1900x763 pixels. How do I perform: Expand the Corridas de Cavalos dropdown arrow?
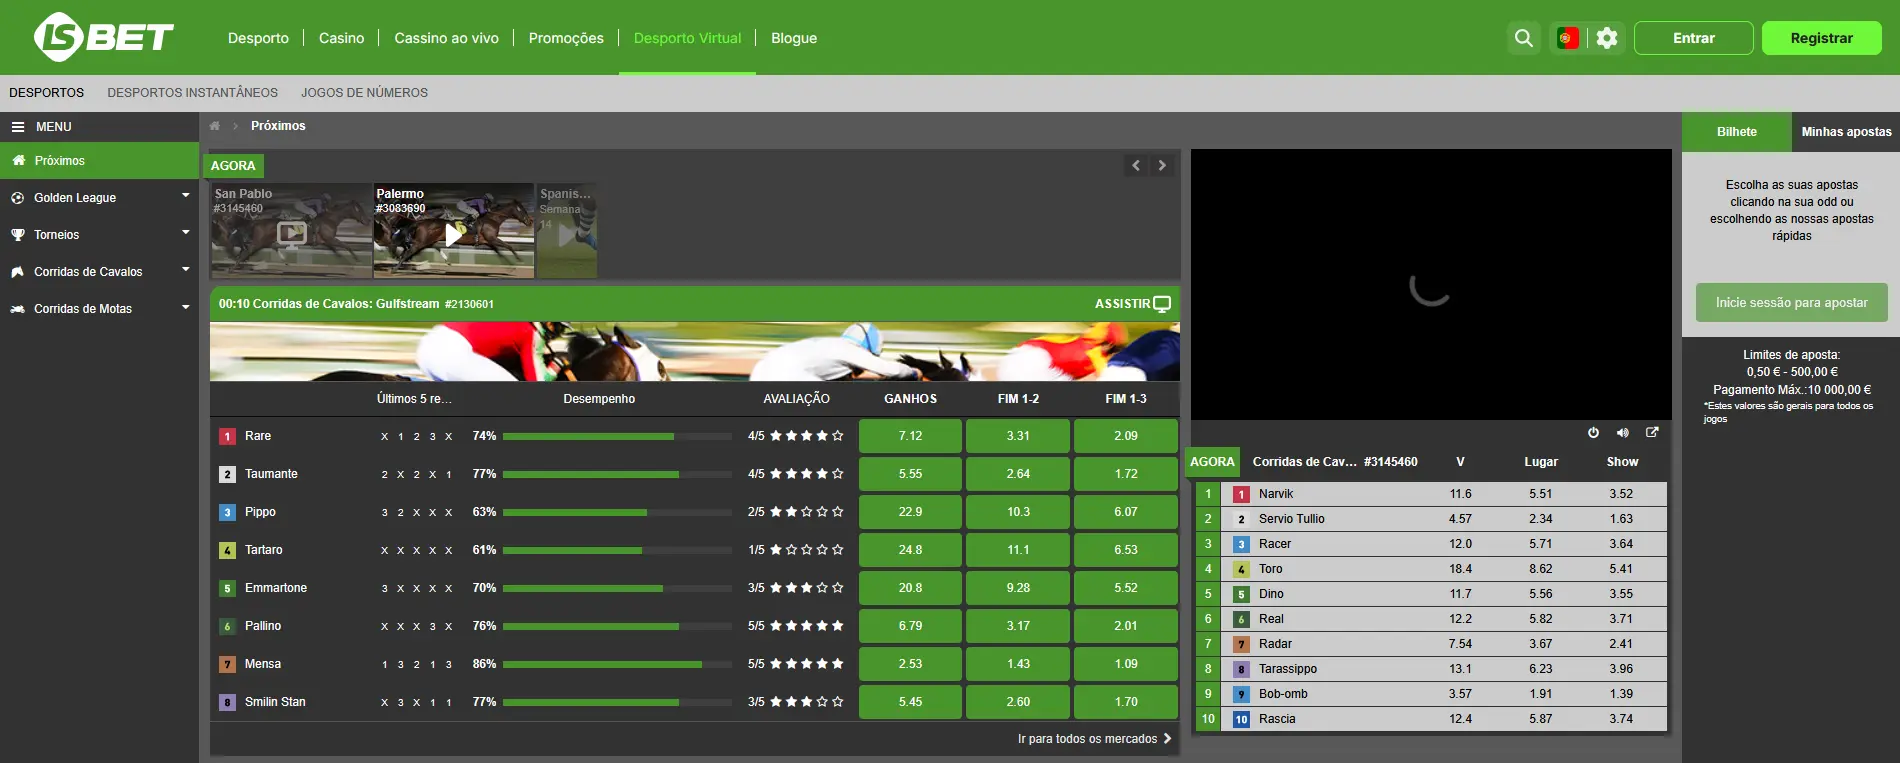point(186,270)
